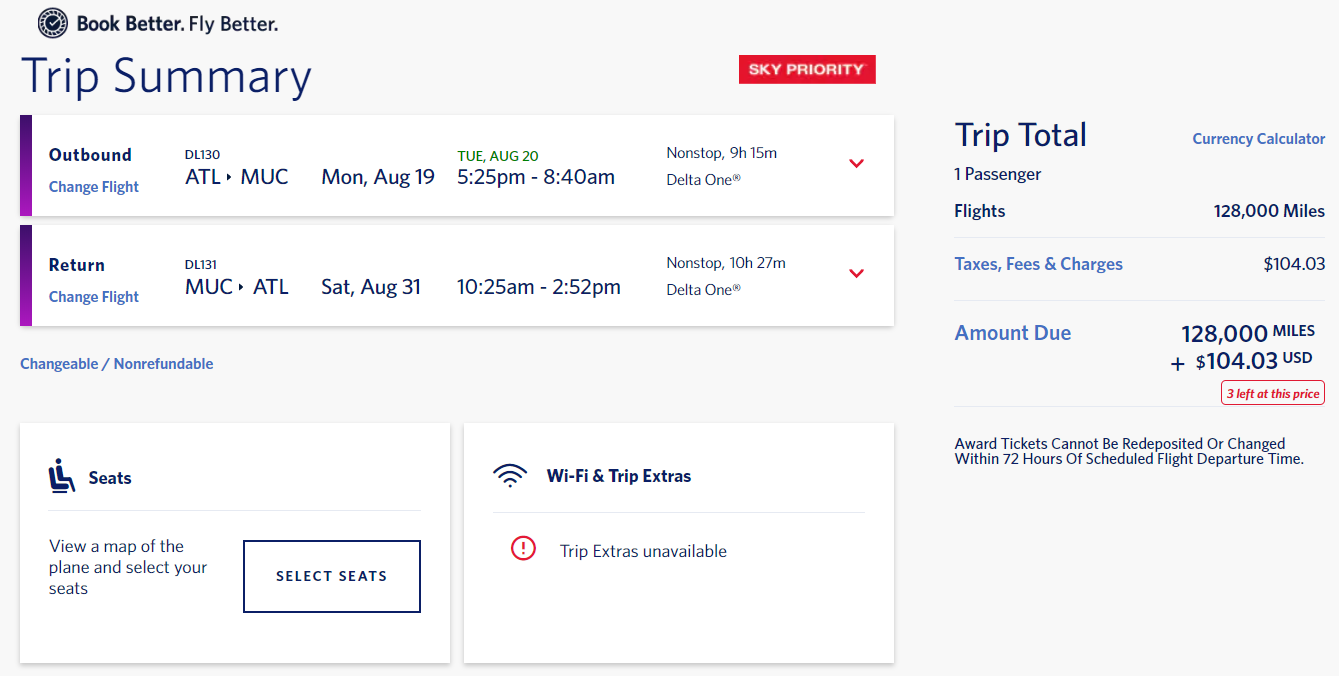Screen dimensions: 1339x676
Task: Expand the Outbound flight details chevron
Action: (856, 164)
